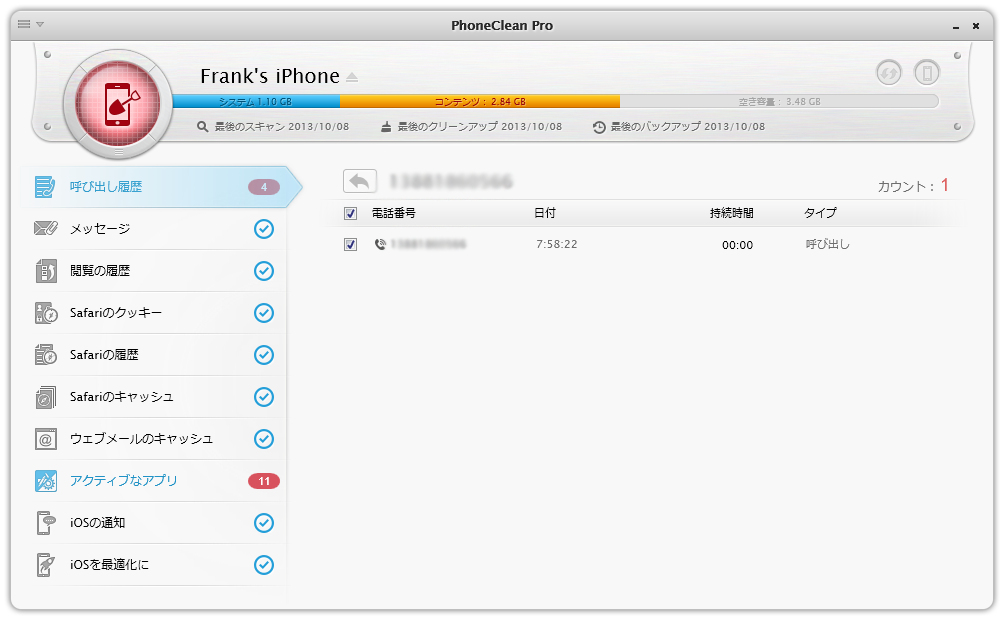Viewport: 1004px width, 620px height.
Task: Click checkmark next to ウェブメールのキャッシュ
Action: [x=264, y=439]
